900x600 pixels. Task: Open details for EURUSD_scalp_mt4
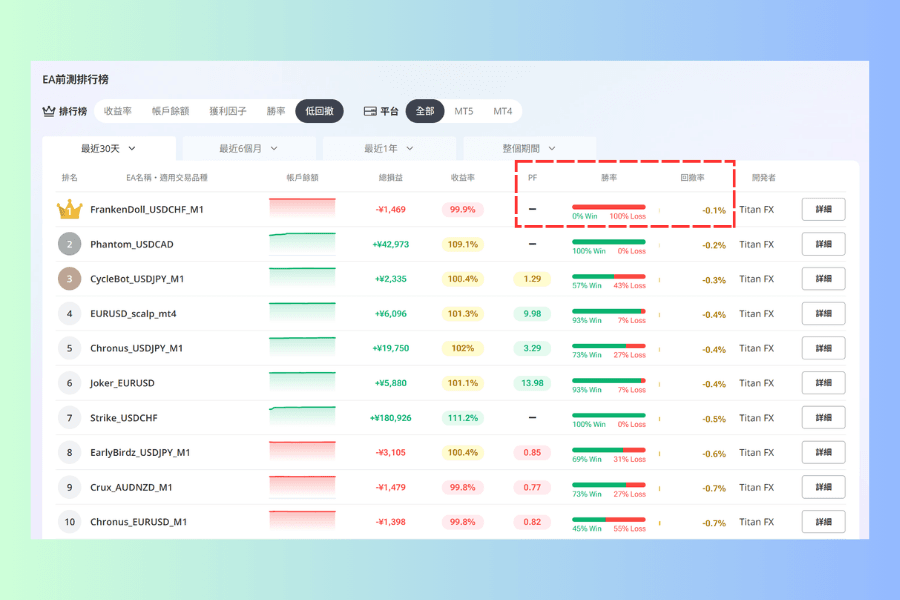(824, 313)
